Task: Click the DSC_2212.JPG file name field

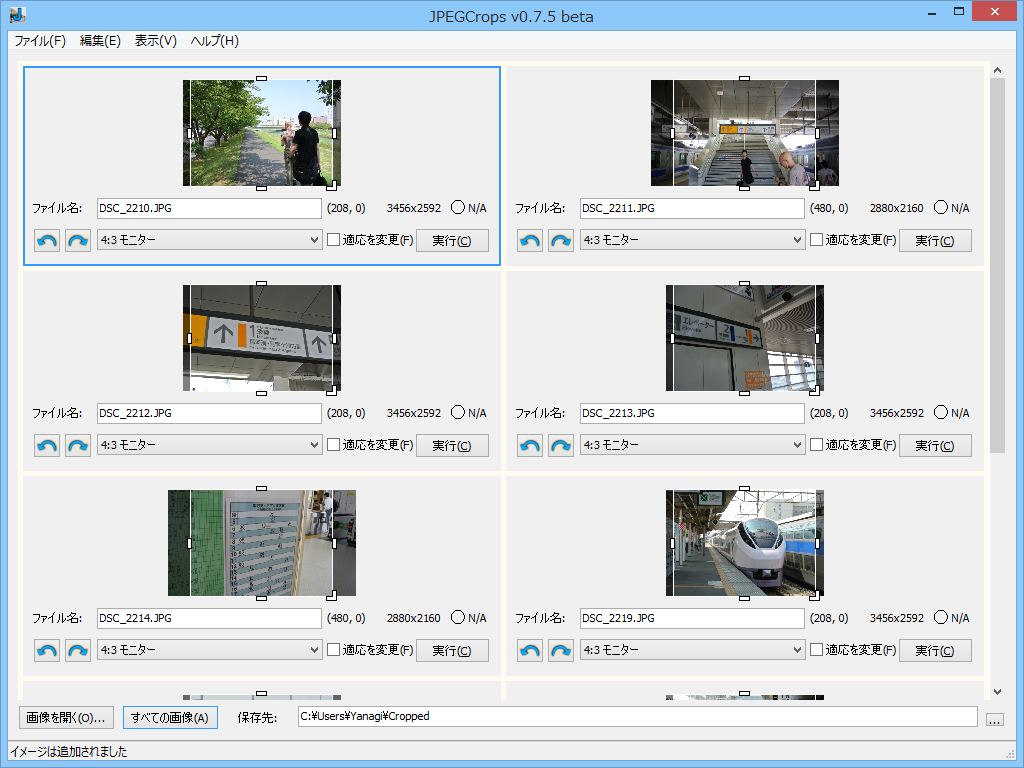Action: pos(209,413)
